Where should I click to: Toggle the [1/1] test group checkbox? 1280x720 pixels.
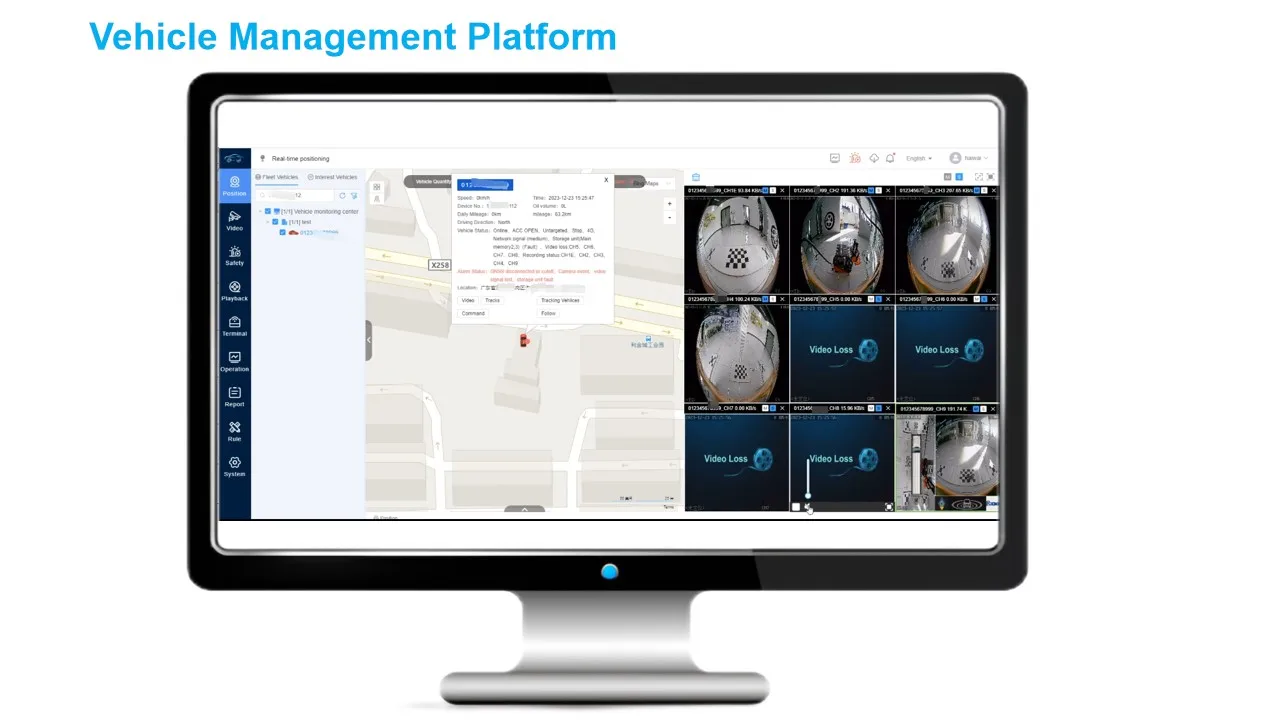point(275,222)
